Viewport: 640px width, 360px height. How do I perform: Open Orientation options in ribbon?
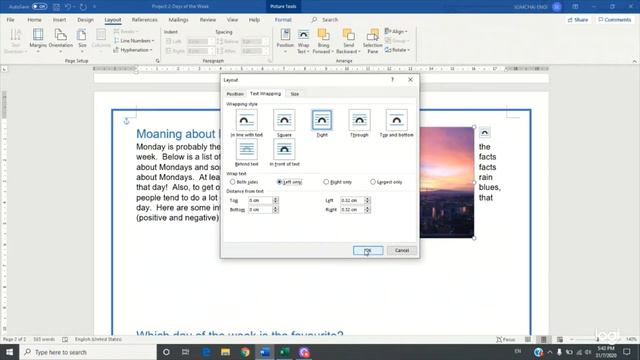pos(61,41)
